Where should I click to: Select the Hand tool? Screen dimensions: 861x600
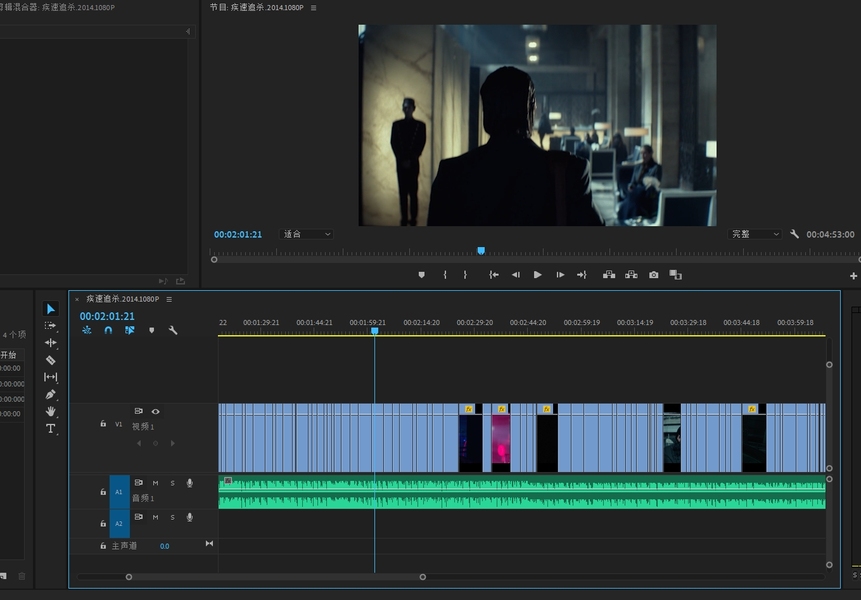51,411
